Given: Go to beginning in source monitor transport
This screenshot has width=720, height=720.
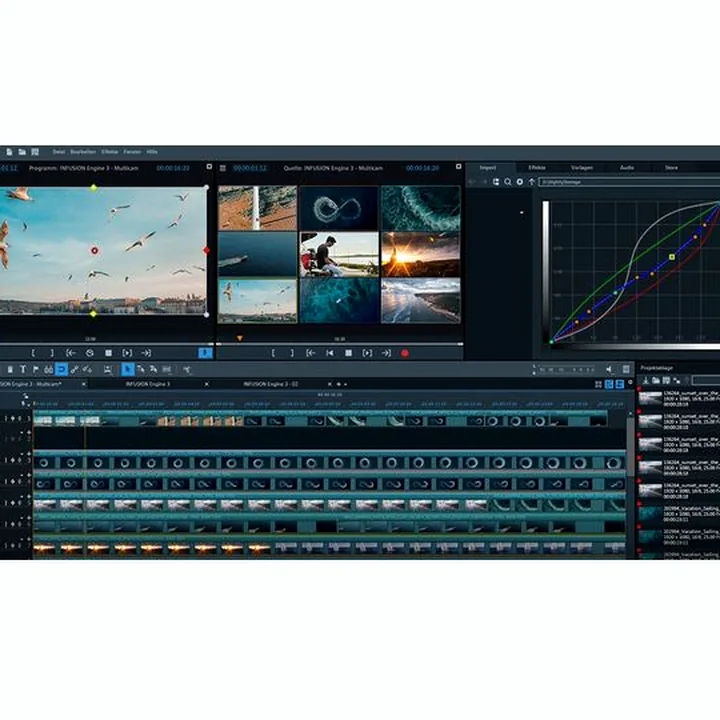Looking at the screenshot, I should 330,353.
